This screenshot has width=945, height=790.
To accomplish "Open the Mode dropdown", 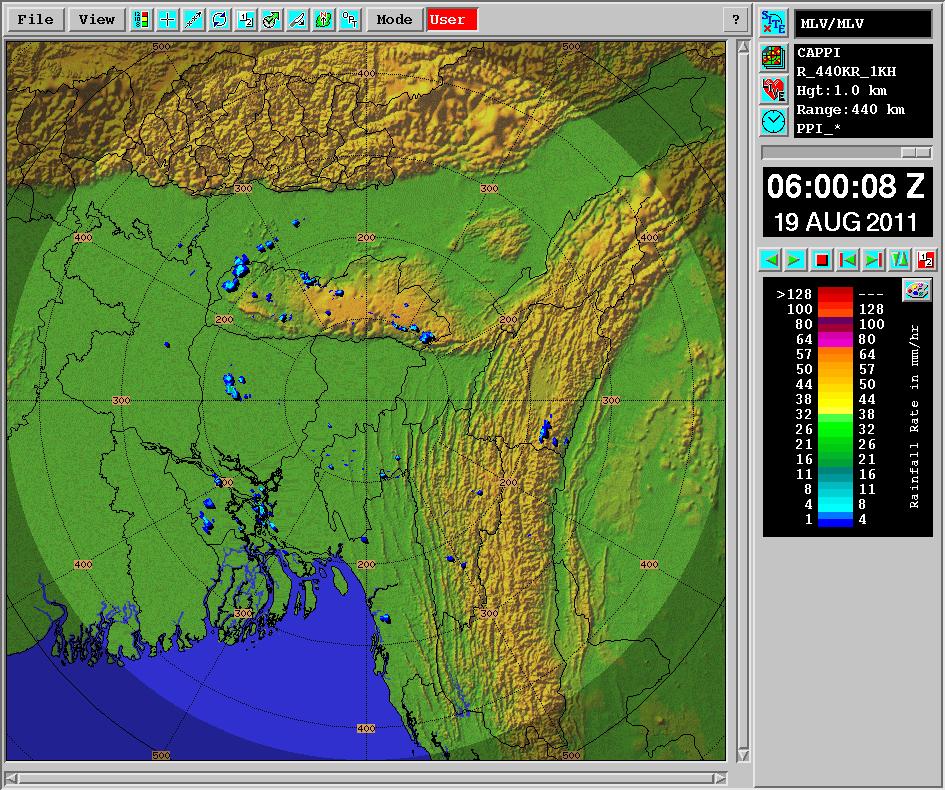I will click(x=394, y=19).
